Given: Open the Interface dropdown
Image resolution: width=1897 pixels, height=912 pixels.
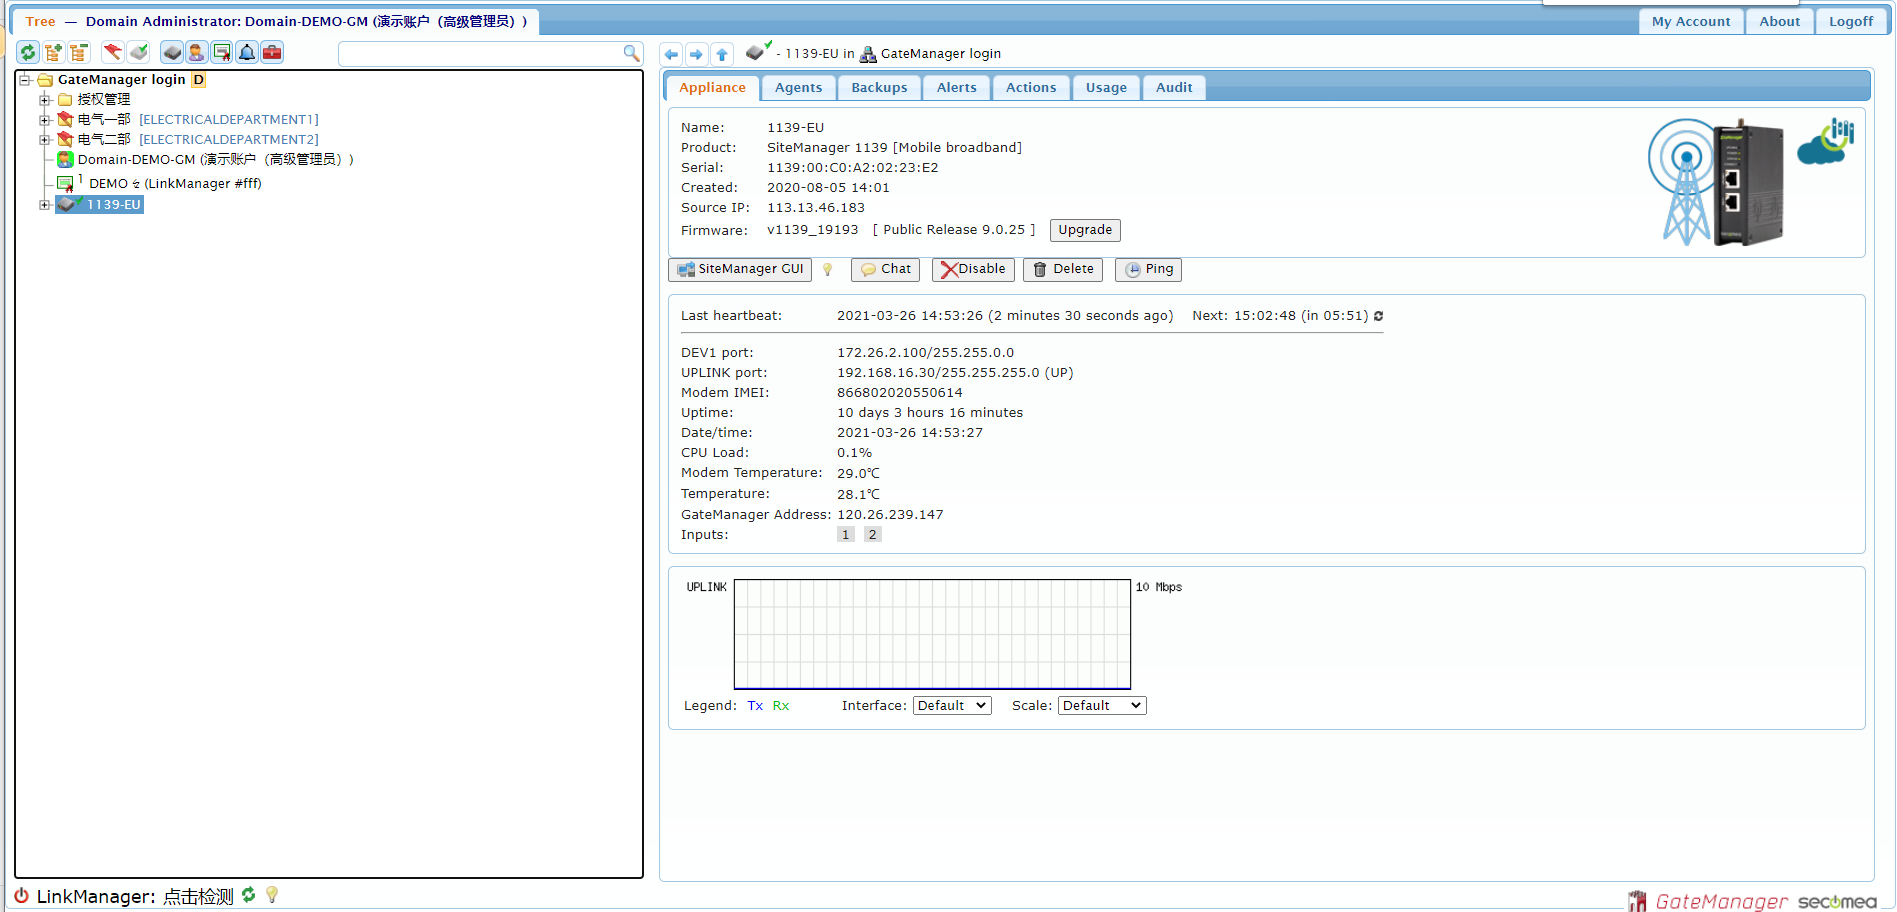Looking at the screenshot, I should (951, 706).
